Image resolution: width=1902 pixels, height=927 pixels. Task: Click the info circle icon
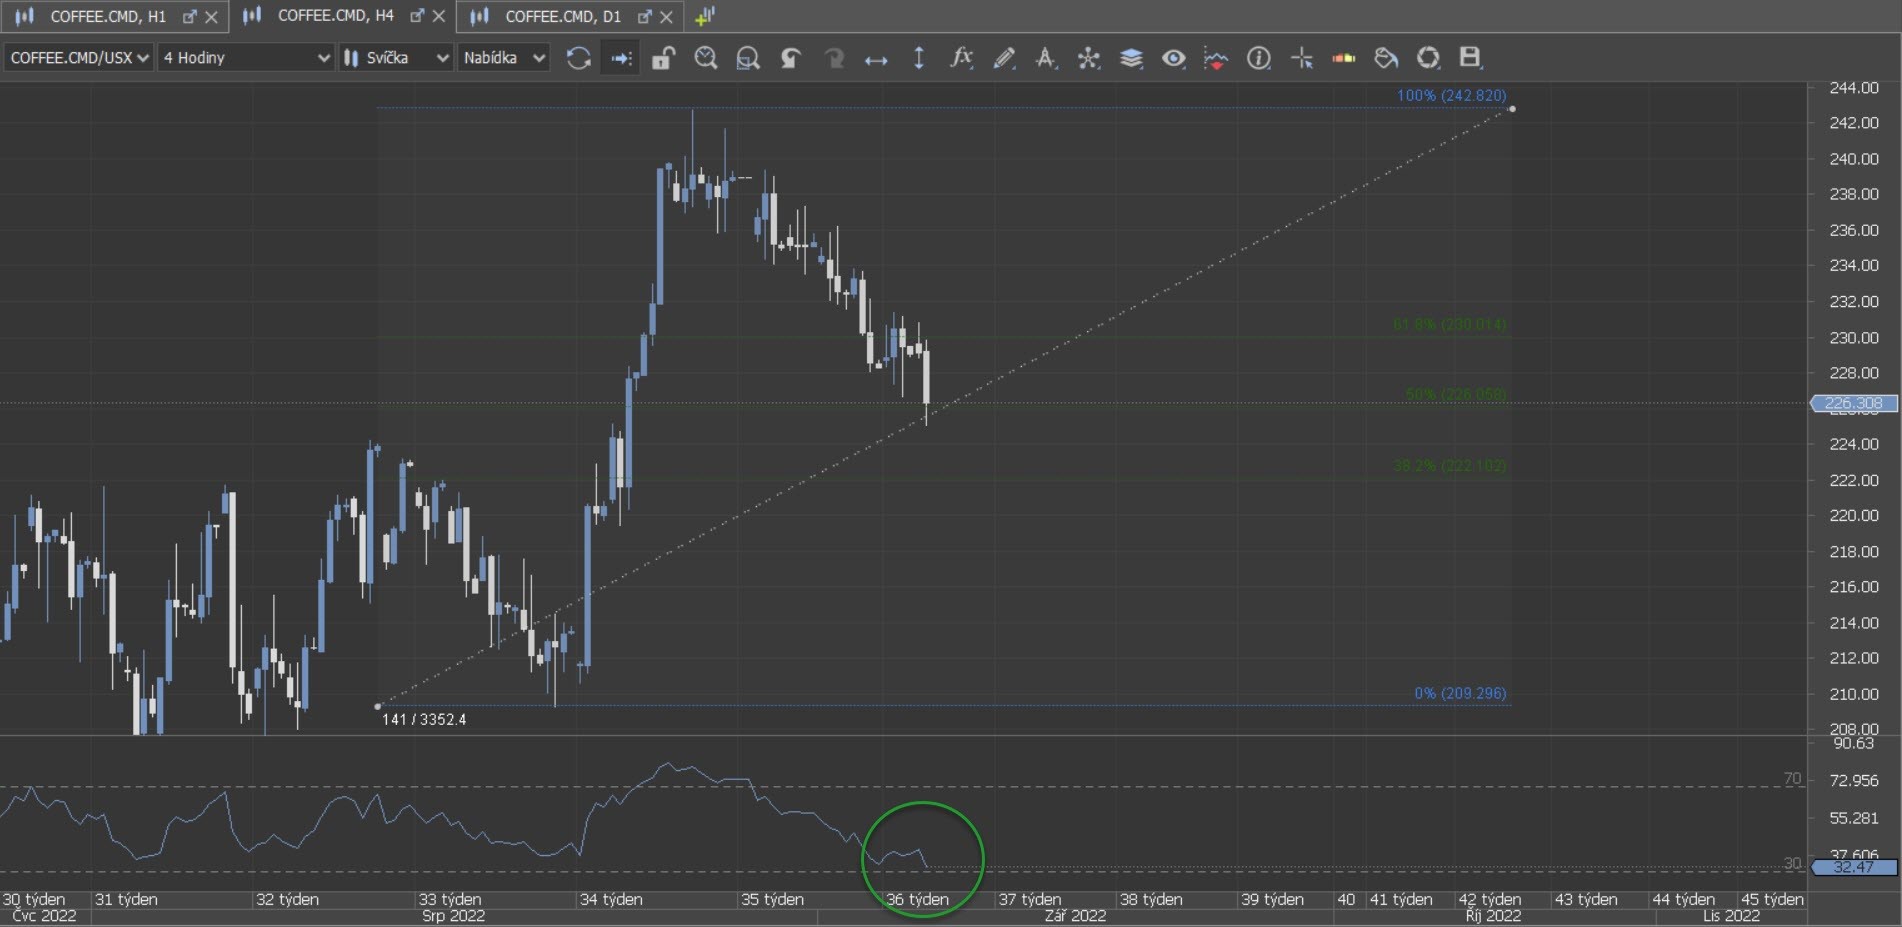1259,58
